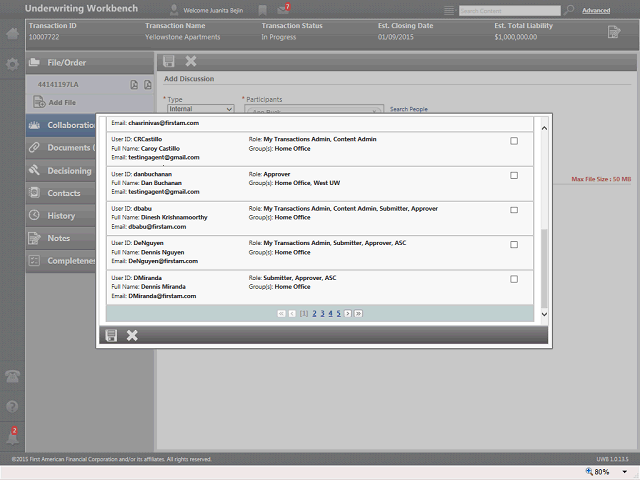Open the zoom level dropdown arrow
The image size is (640, 480).
624,472
